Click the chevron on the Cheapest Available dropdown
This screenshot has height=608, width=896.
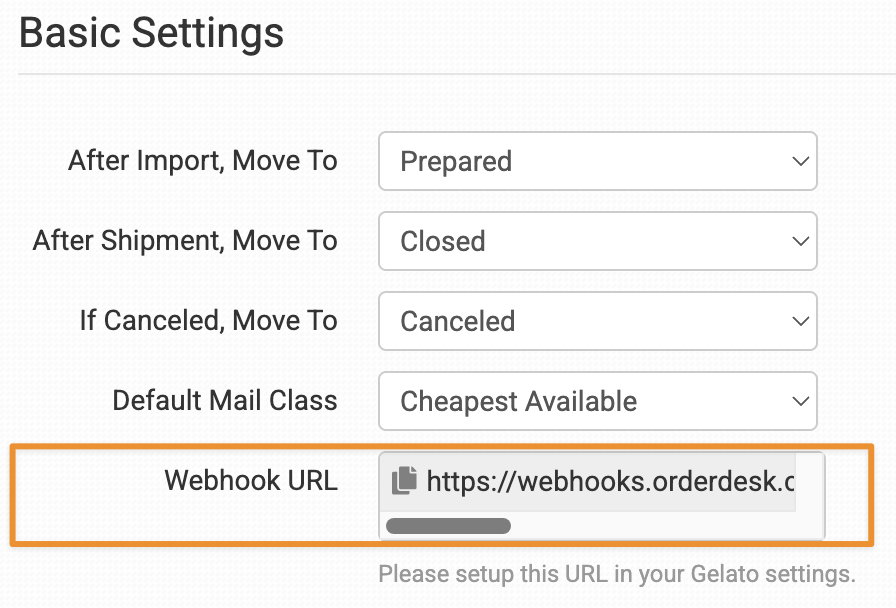pyautogui.click(x=799, y=401)
